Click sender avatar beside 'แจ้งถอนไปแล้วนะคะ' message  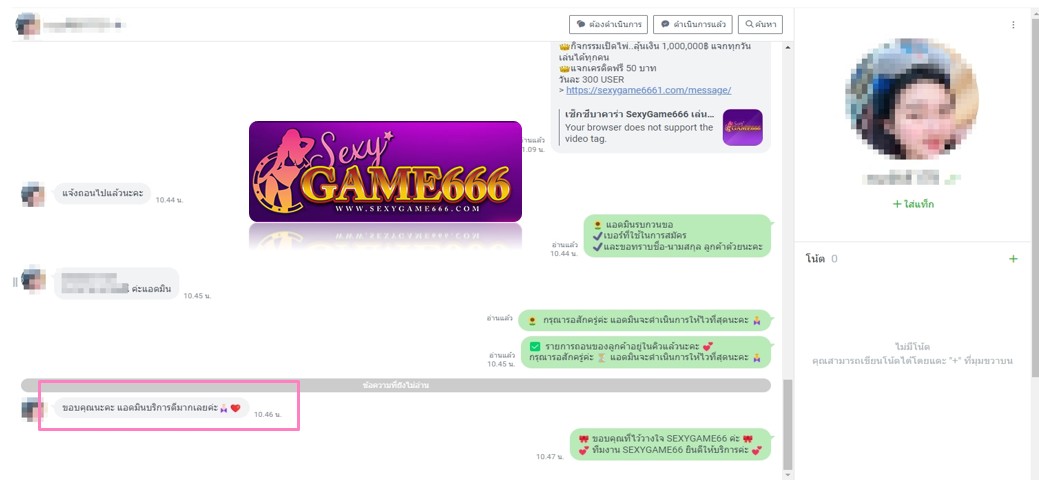[33, 194]
